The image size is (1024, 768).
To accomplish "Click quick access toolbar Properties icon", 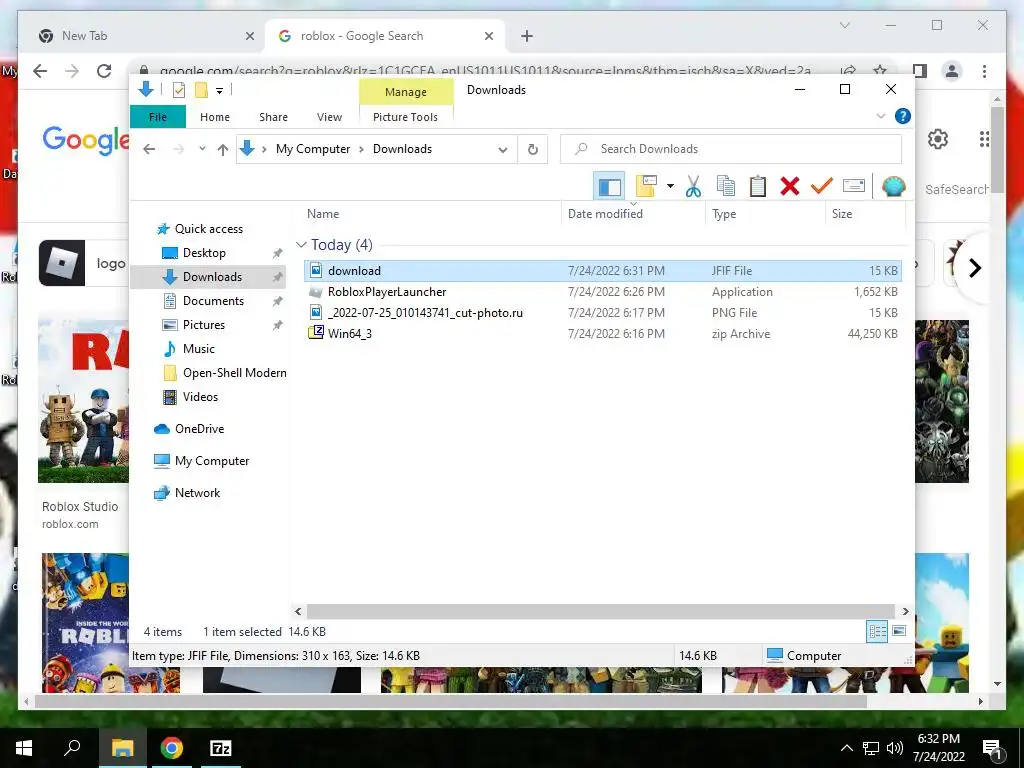I will point(178,90).
